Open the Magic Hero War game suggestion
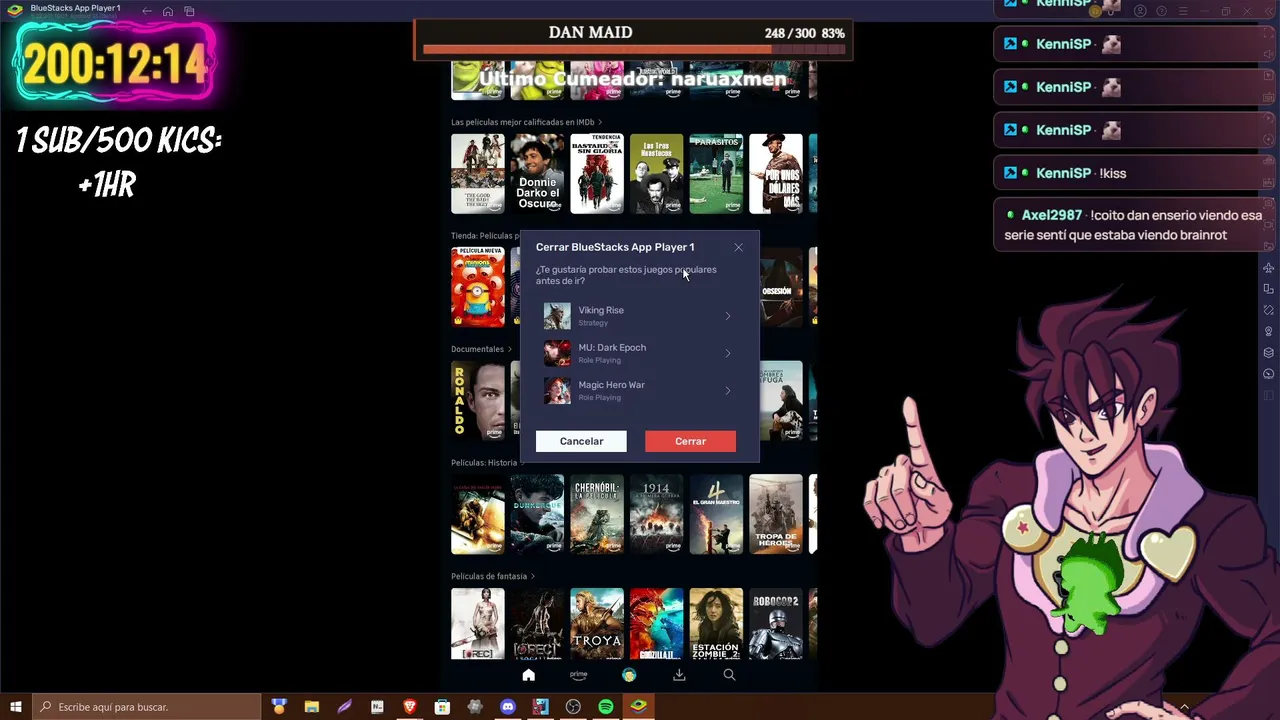 [639, 390]
